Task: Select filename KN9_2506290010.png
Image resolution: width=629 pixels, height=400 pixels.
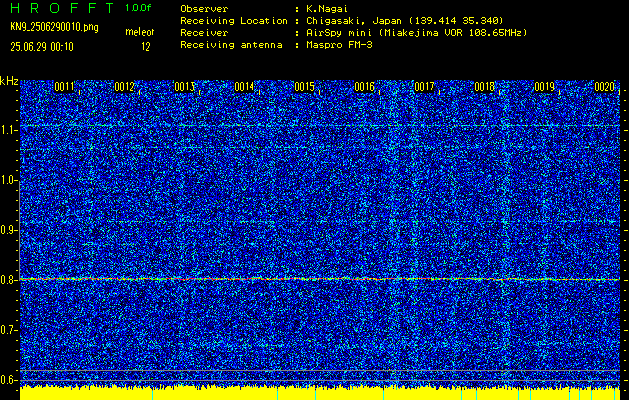Action: tap(54, 27)
